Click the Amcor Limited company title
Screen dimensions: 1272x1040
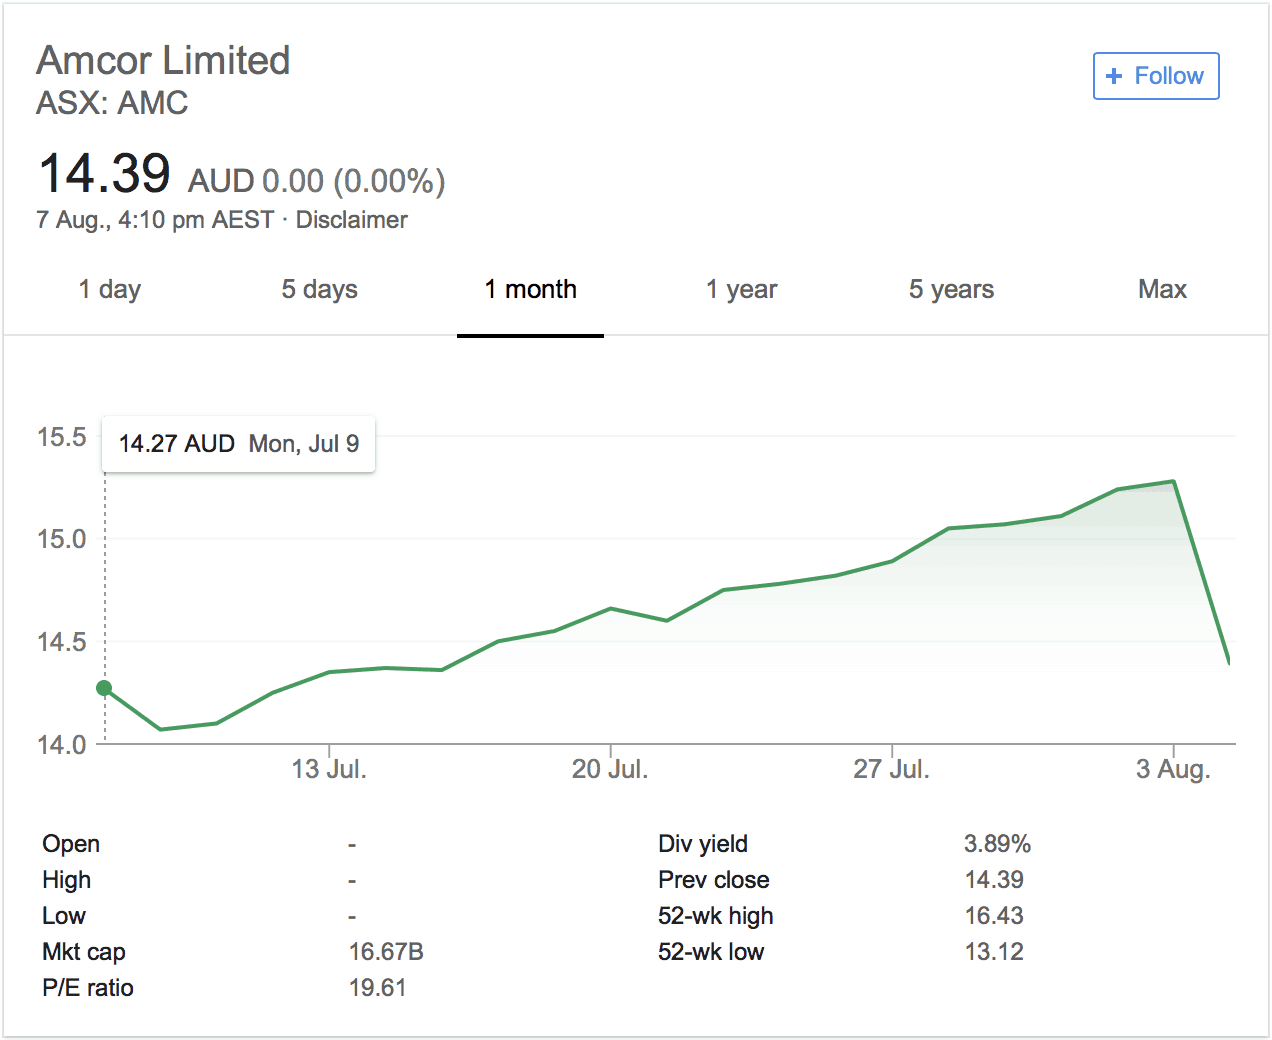tap(163, 61)
